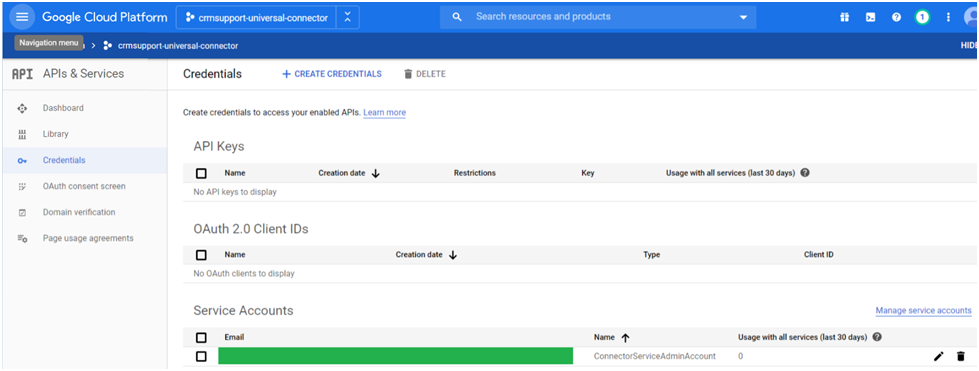Toggle the OAuth 2.0 Client IDs select-all checkbox
Image resolution: width=979 pixels, height=371 pixels.
coord(201,255)
